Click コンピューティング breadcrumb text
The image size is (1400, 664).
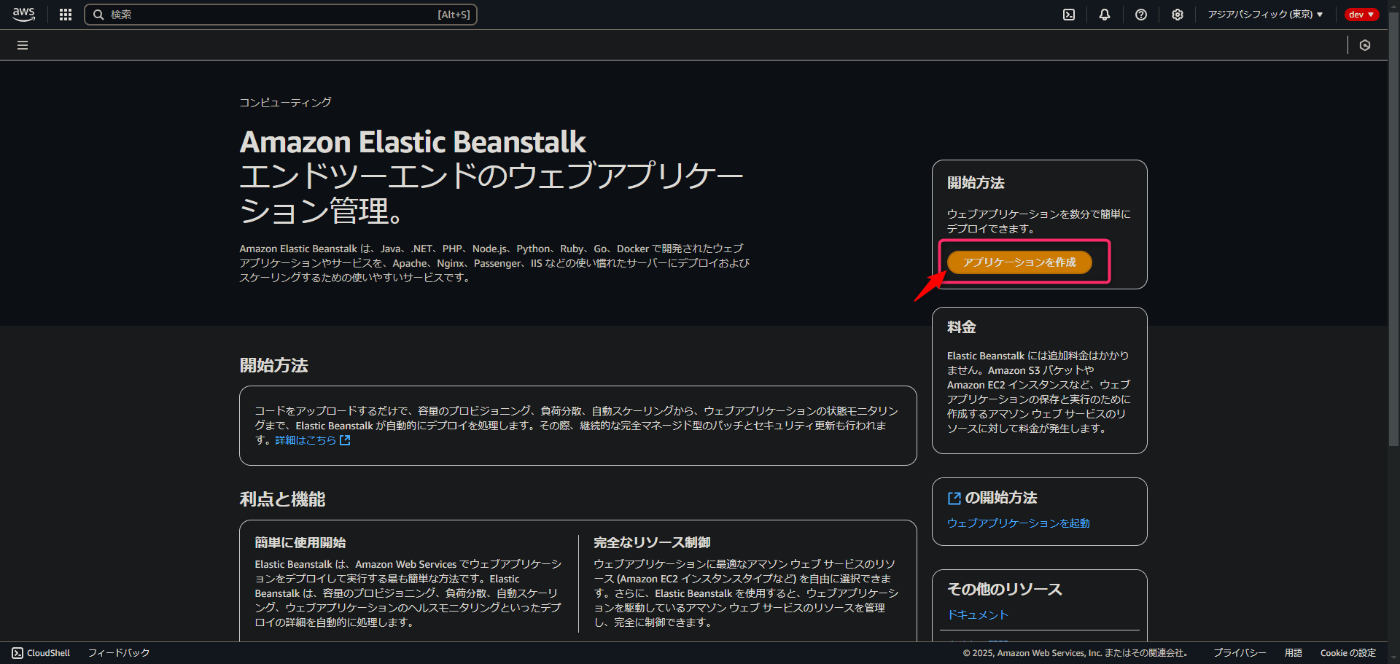(x=285, y=102)
